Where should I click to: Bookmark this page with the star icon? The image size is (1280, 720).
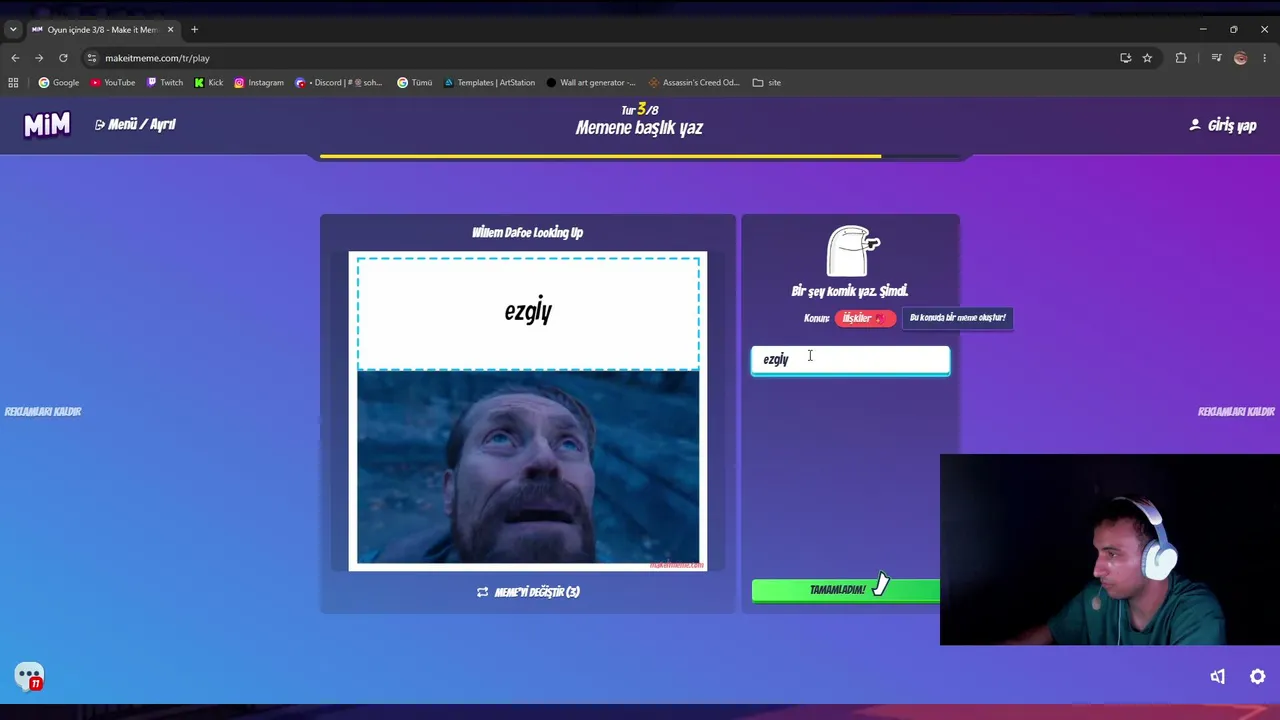[x=1147, y=58]
